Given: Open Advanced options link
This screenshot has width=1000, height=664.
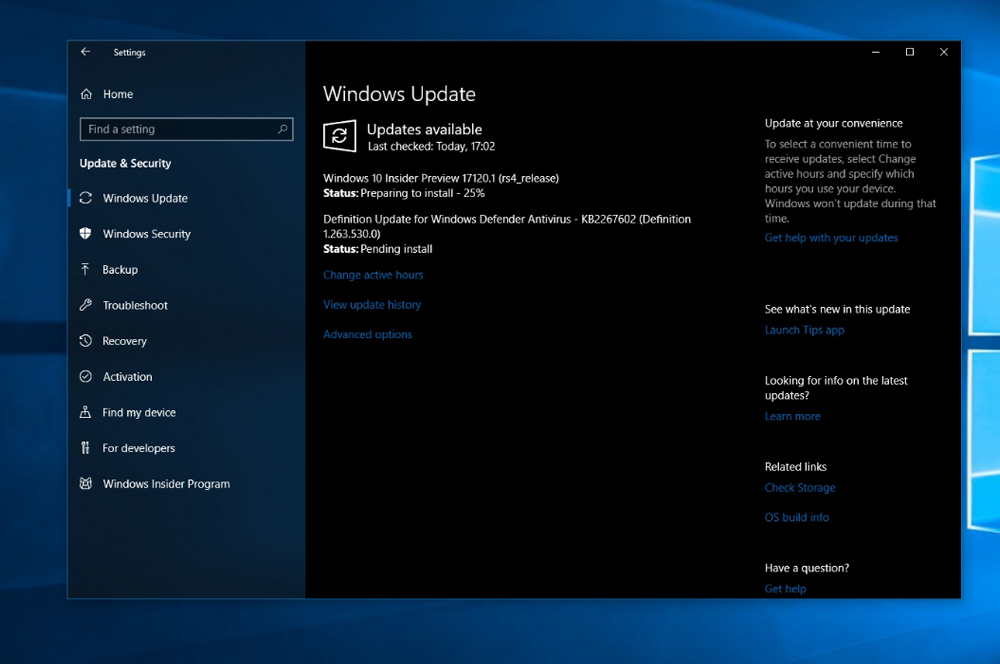Looking at the screenshot, I should (367, 334).
